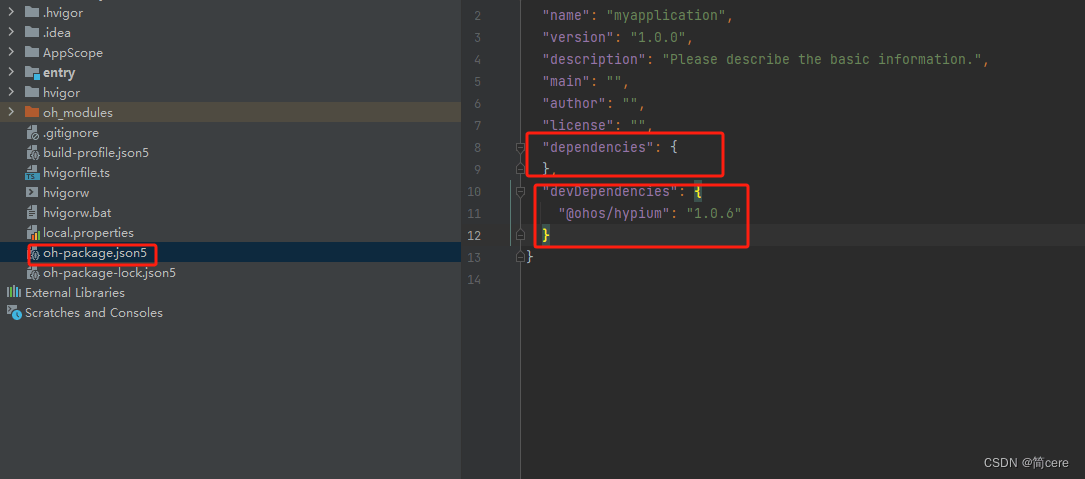Click the local.properties file icon
The width and height of the screenshot is (1085, 479).
coord(32,233)
